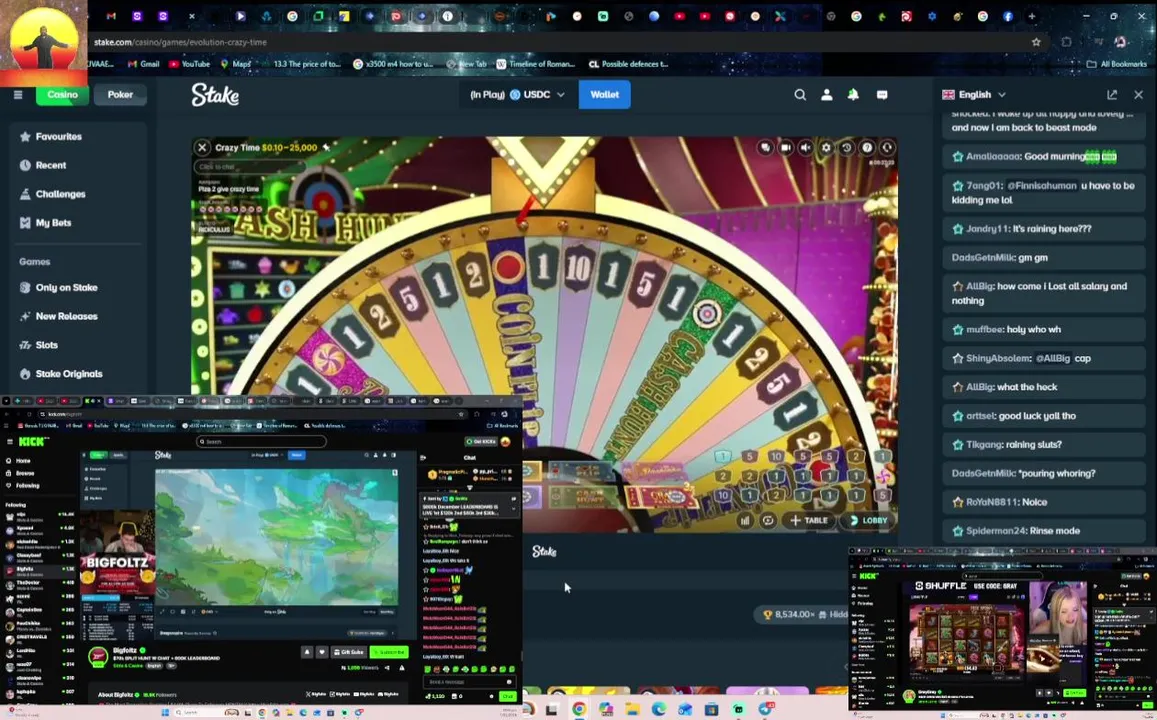Toggle the chat bubble icon

click(882, 94)
